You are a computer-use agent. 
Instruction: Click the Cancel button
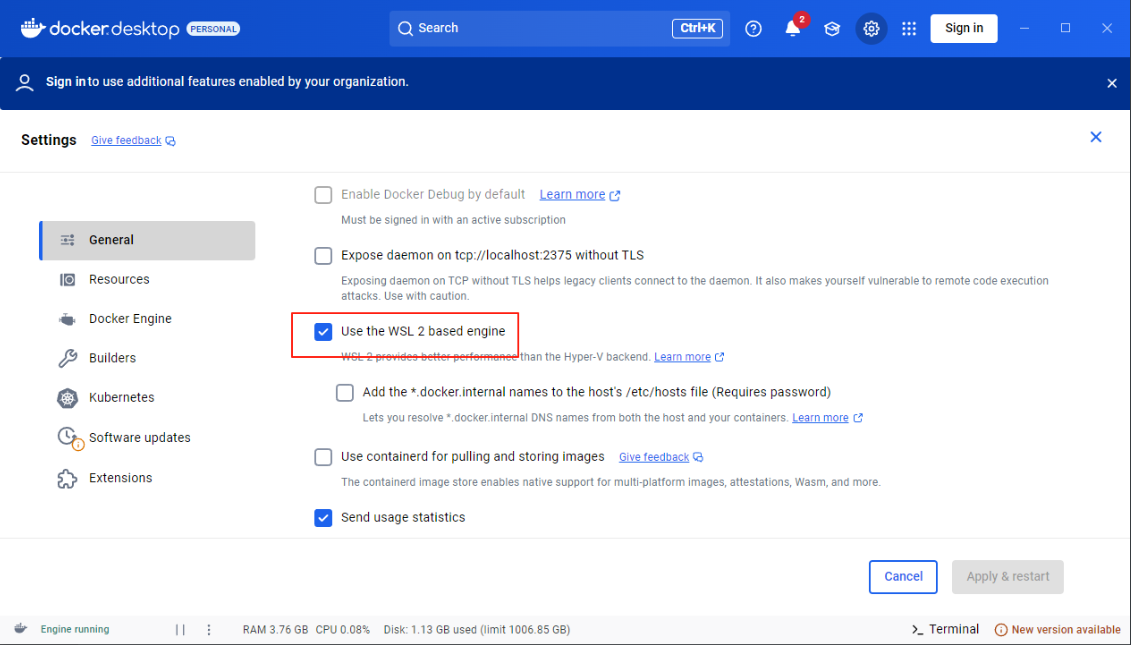(x=903, y=577)
